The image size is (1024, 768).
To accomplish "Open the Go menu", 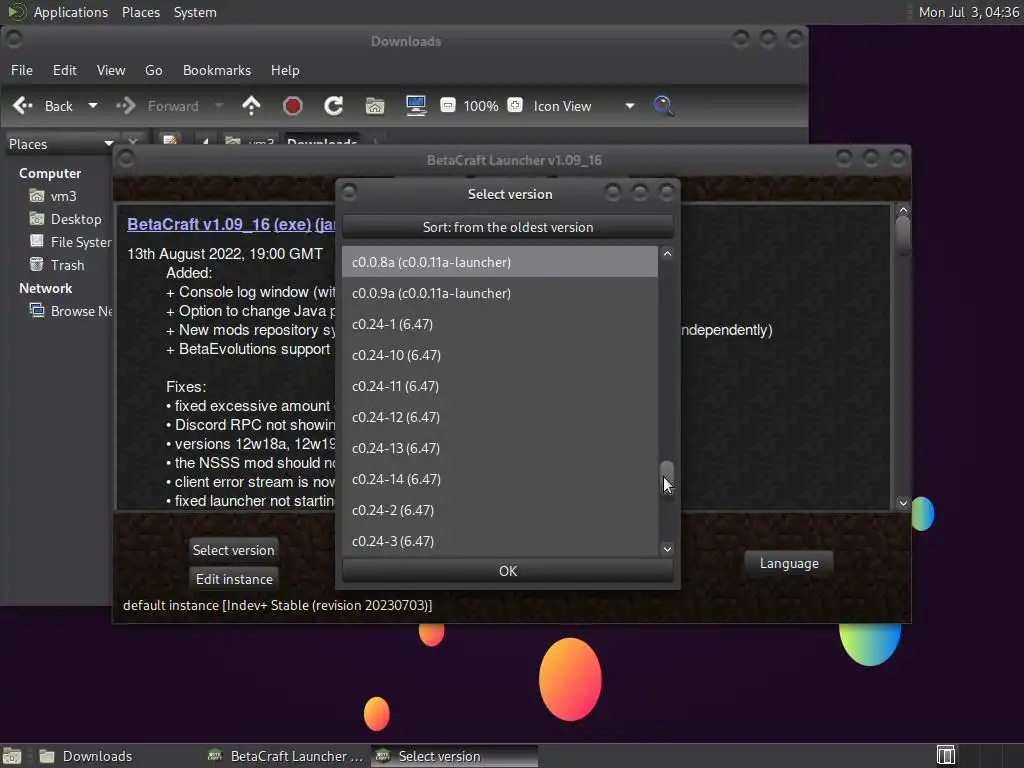I will [x=153, y=70].
